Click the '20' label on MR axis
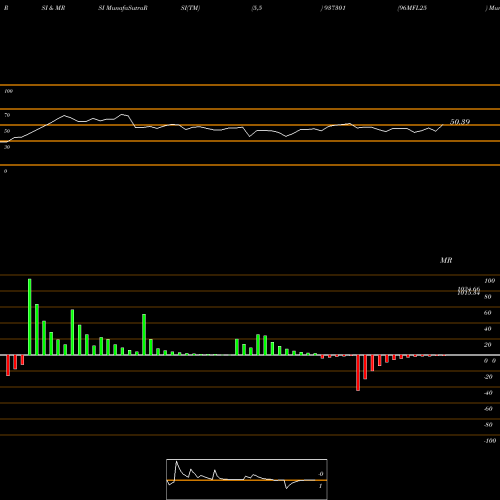 [x=488, y=345]
